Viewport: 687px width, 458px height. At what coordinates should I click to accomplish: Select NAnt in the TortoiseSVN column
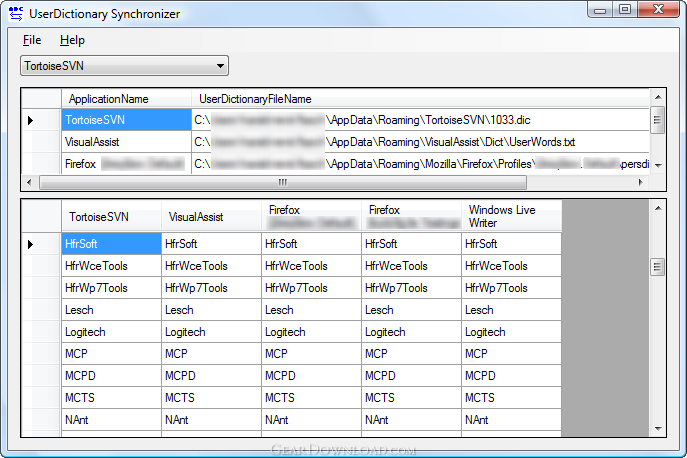click(x=111, y=419)
